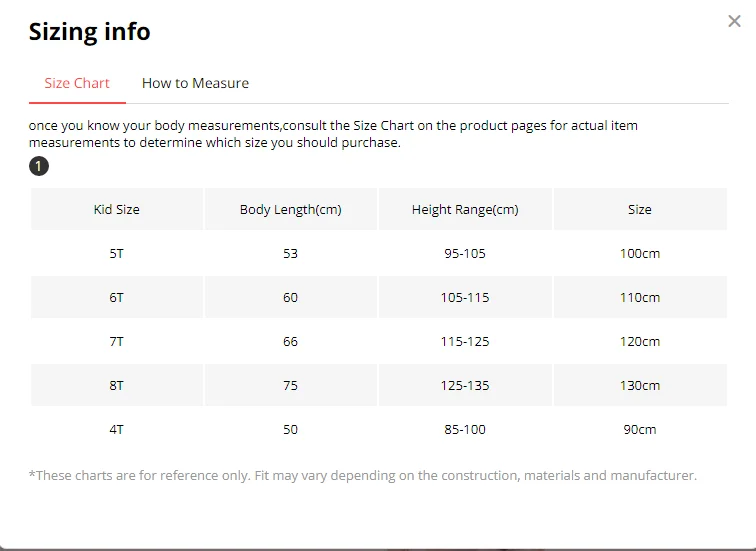Click the body length value 75
Viewport: 756px width, 551px height.
point(290,385)
